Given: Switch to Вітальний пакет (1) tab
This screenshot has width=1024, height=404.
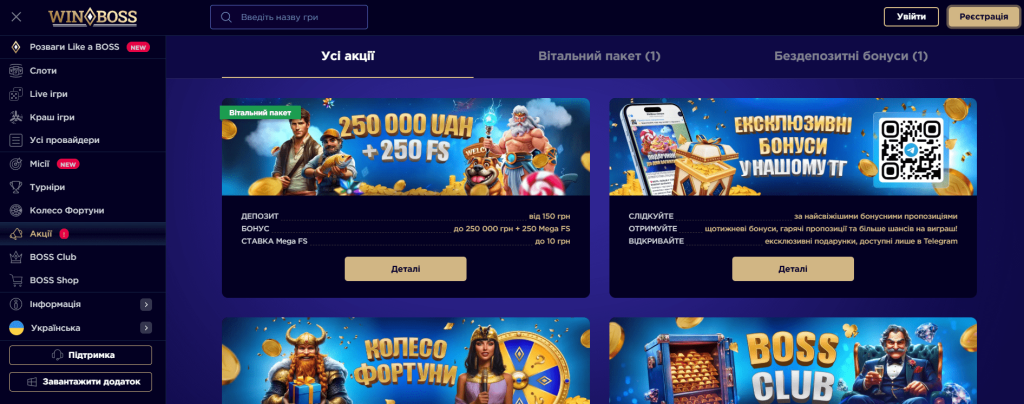Looking at the screenshot, I should coord(600,56).
